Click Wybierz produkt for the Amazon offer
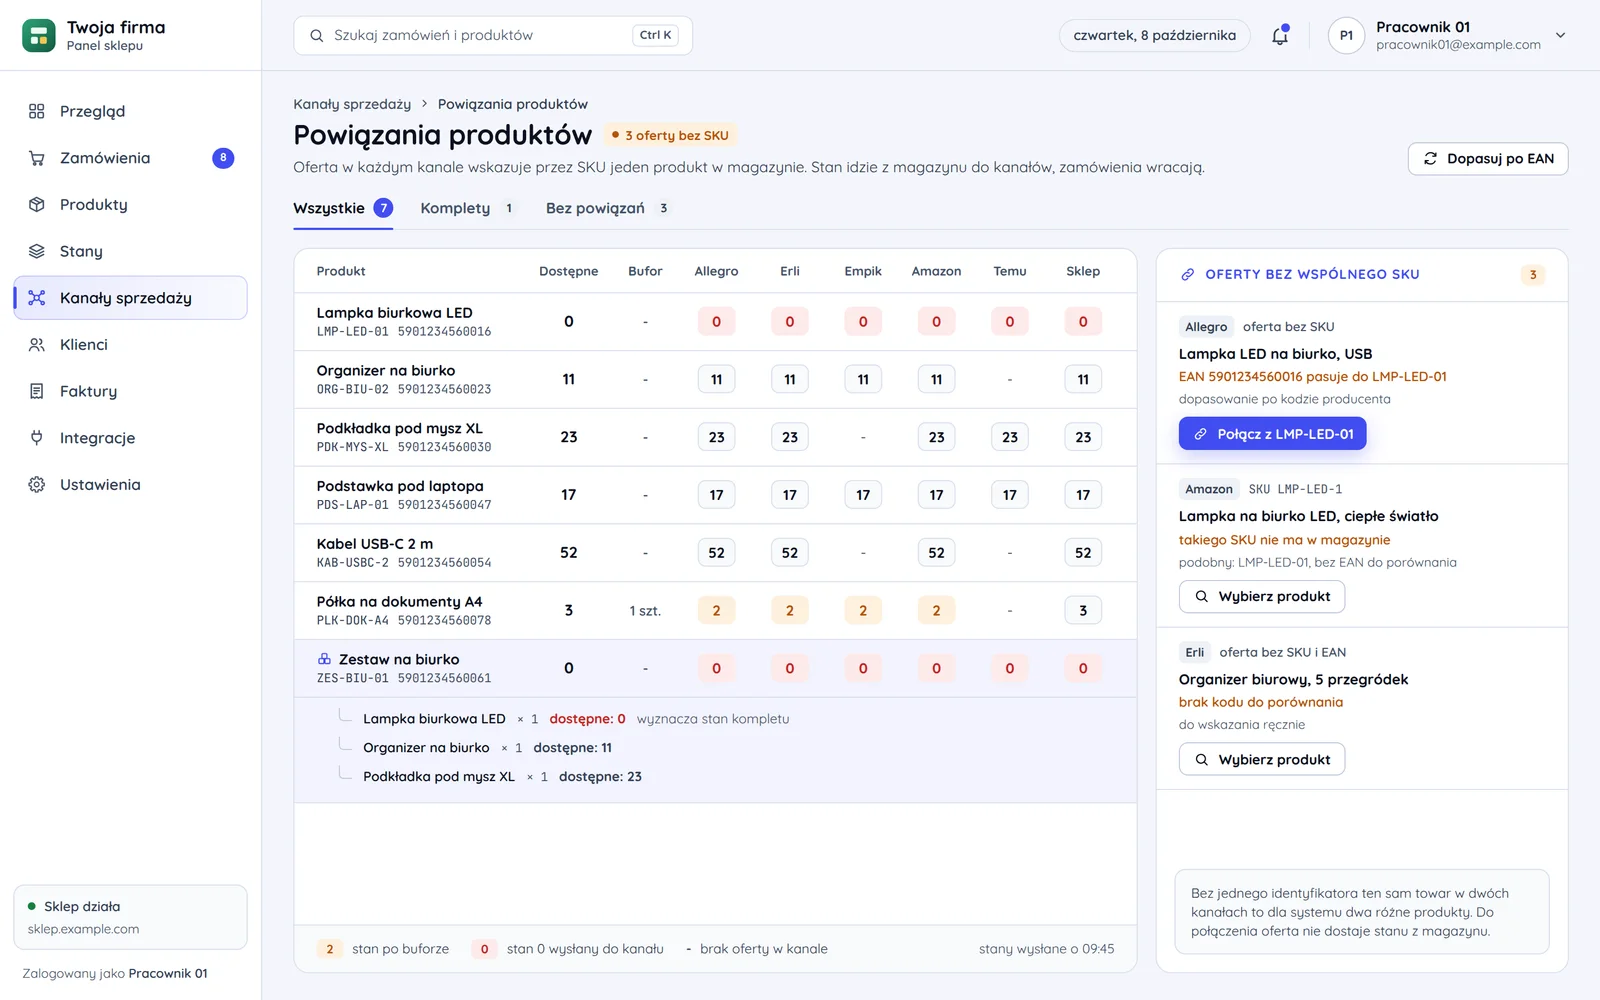 pos(1262,596)
